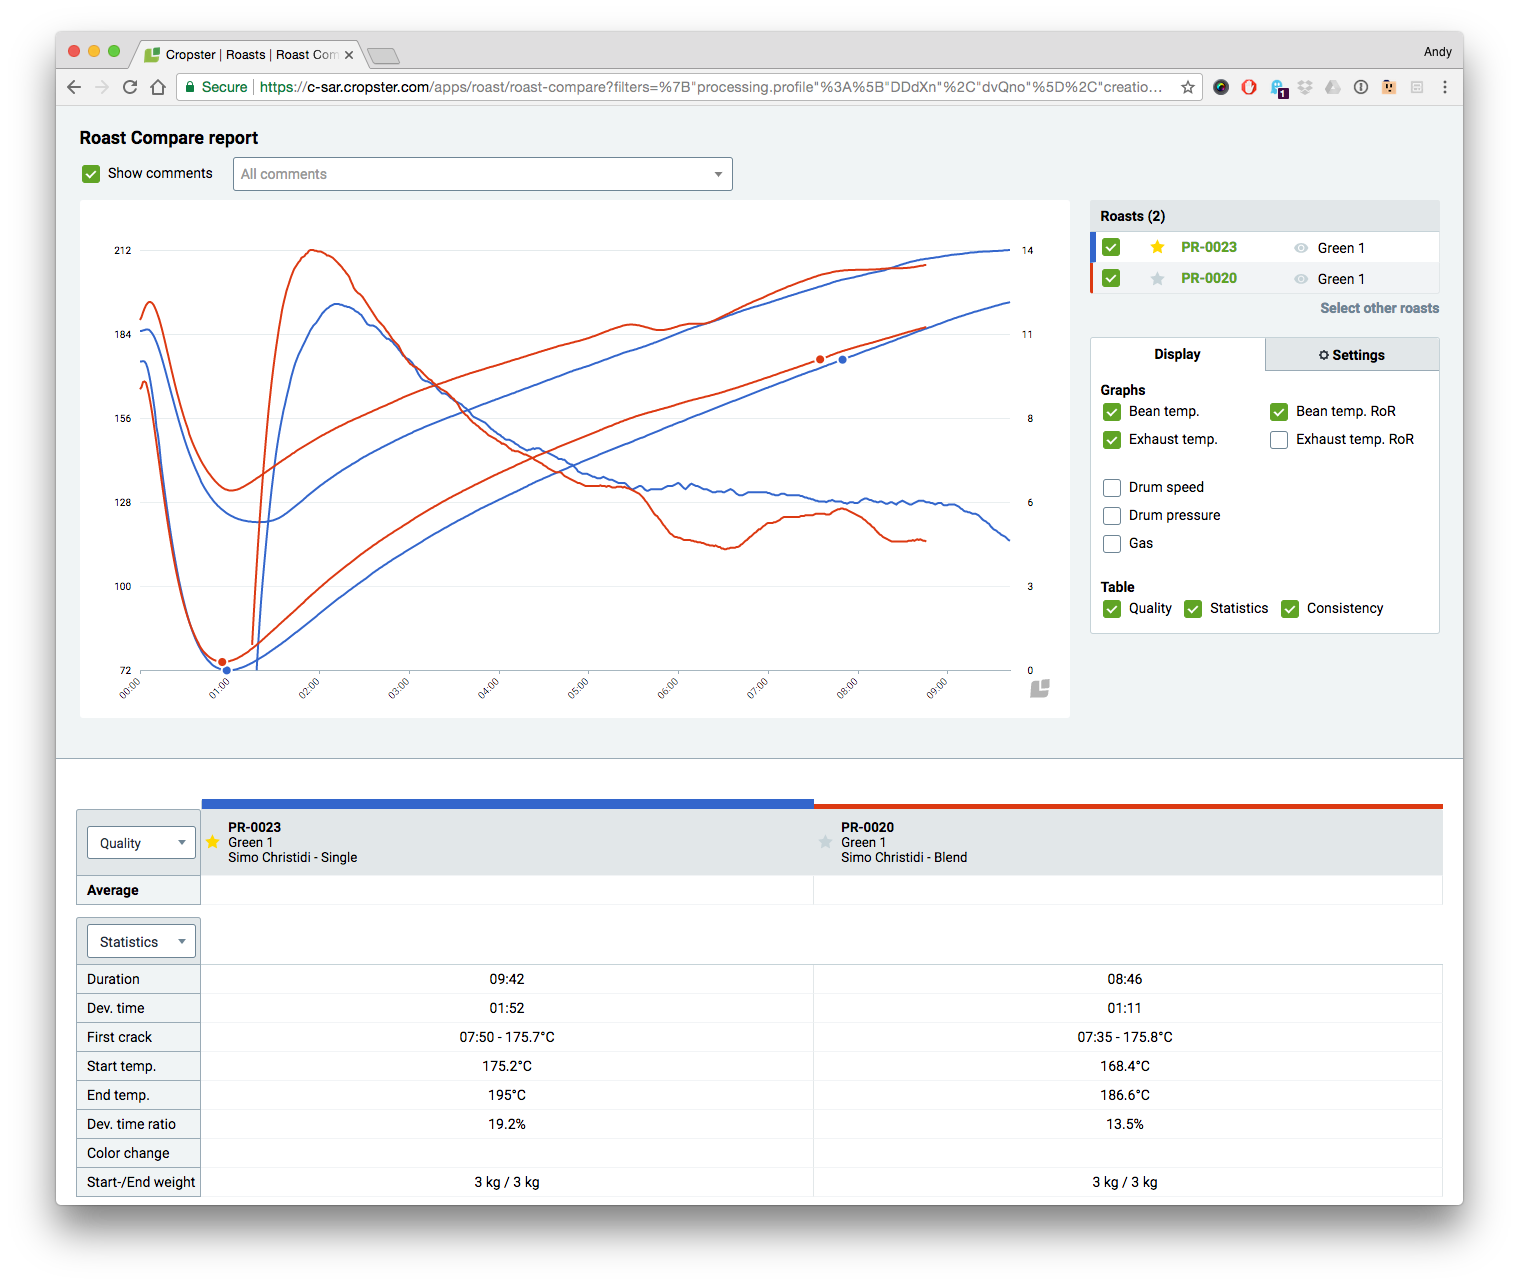Image resolution: width=1519 pixels, height=1285 pixels.
Task: Click the red Opera-style extension icon
Action: point(1249,87)
